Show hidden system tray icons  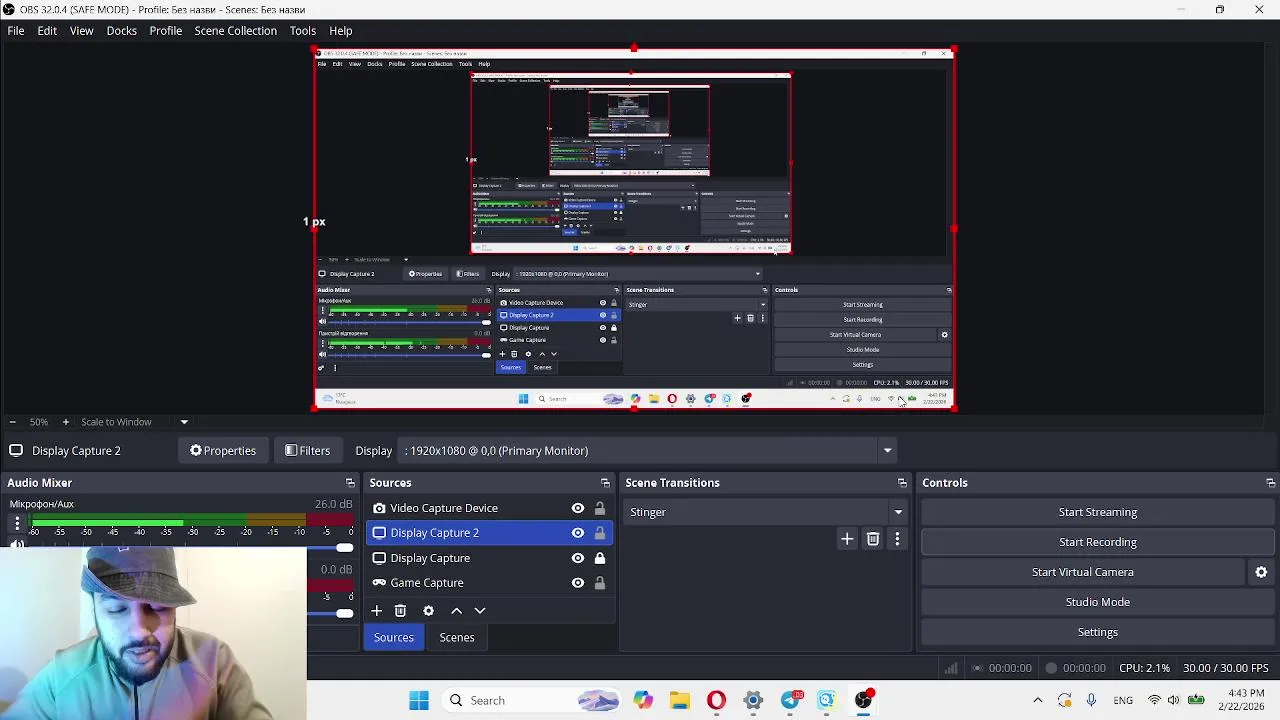(x=1038, y=700)
